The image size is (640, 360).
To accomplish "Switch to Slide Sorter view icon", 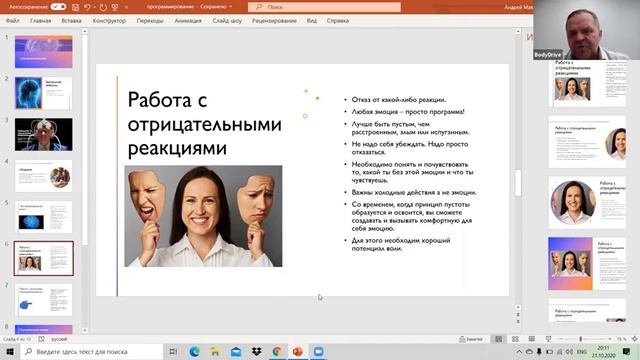I will point(516,339).
